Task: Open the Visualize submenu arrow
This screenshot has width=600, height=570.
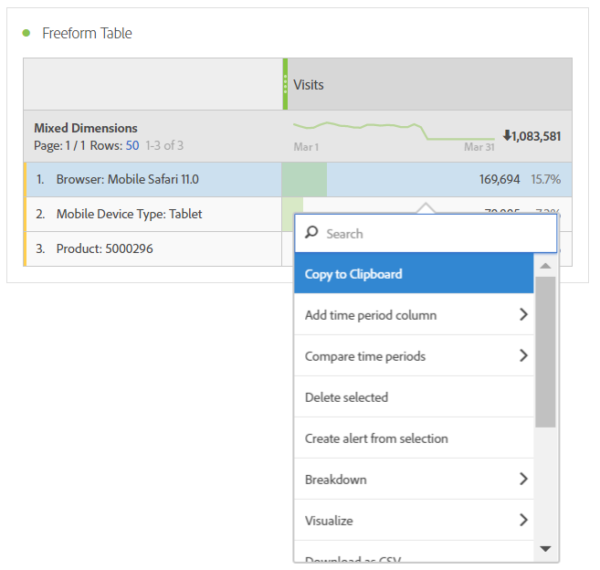Action: click(523, 520)
